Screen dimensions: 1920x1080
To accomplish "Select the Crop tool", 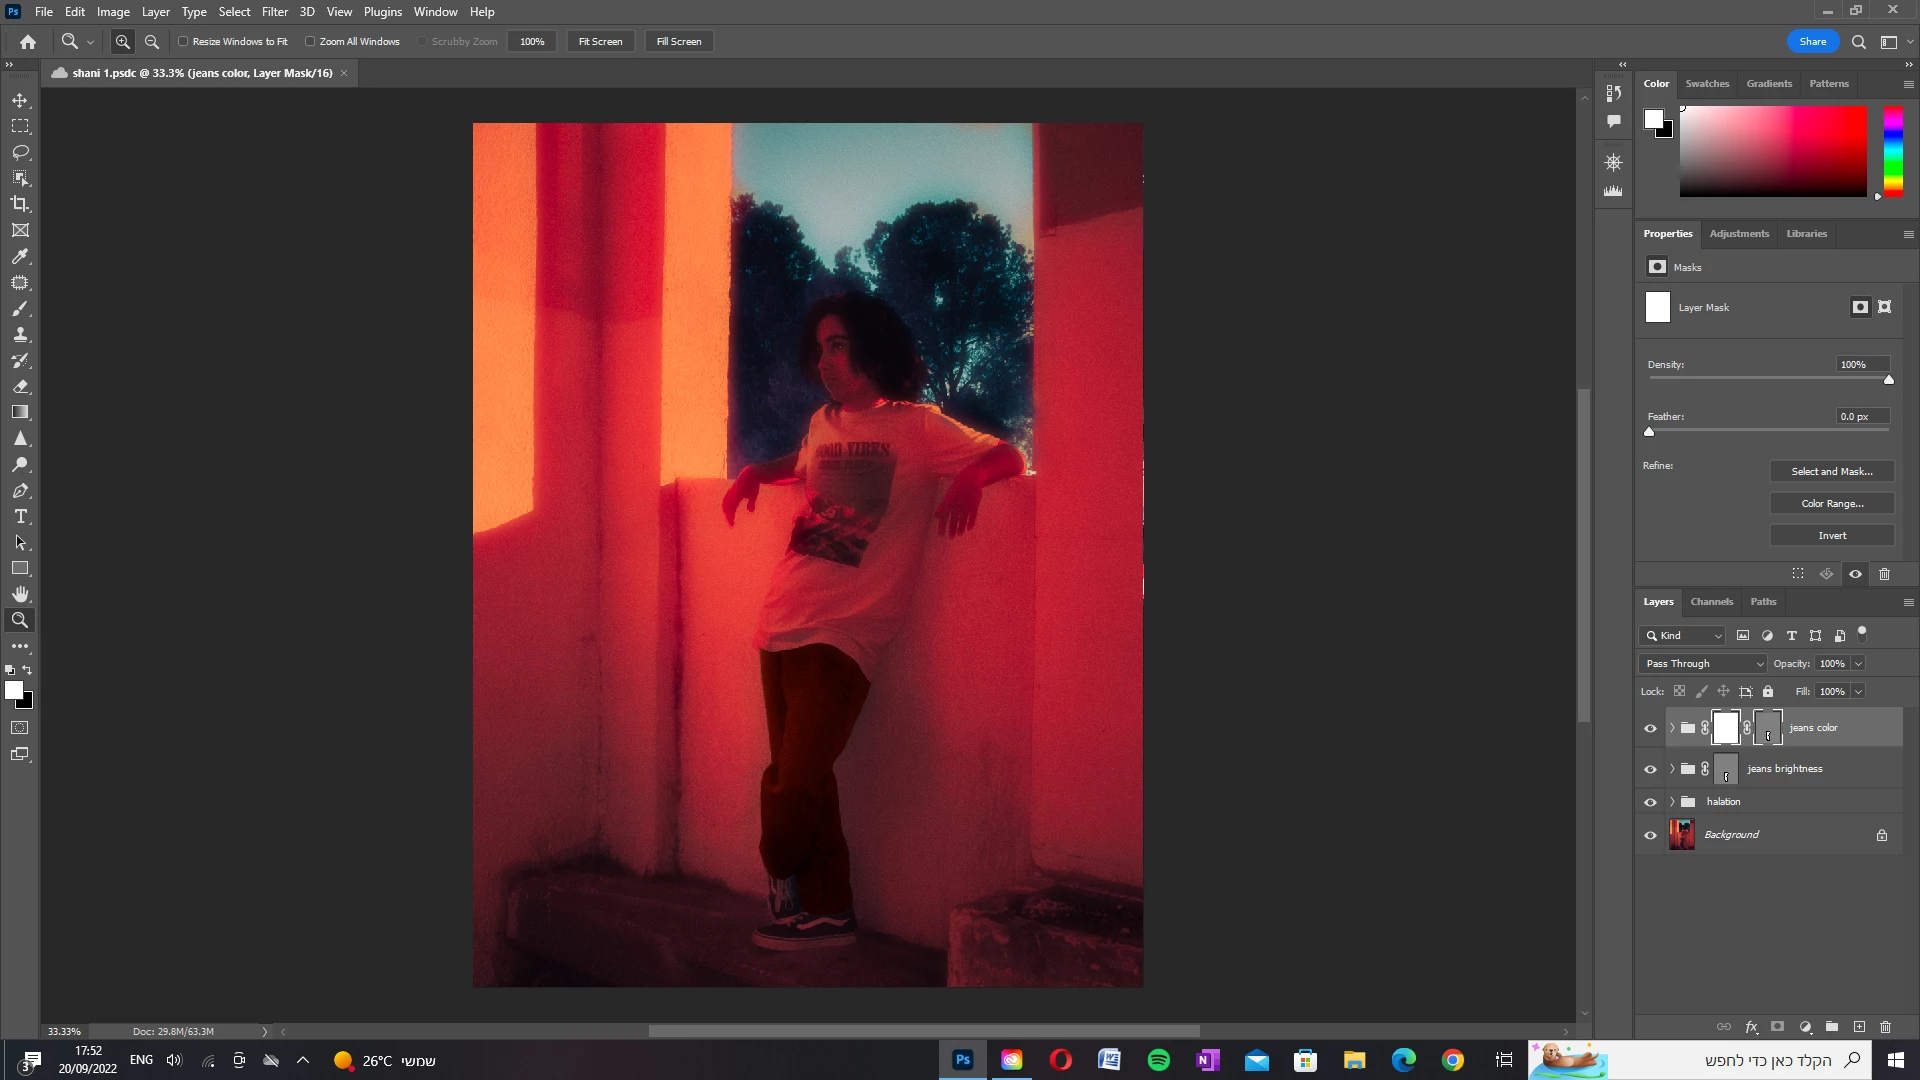I will [20, 204].
